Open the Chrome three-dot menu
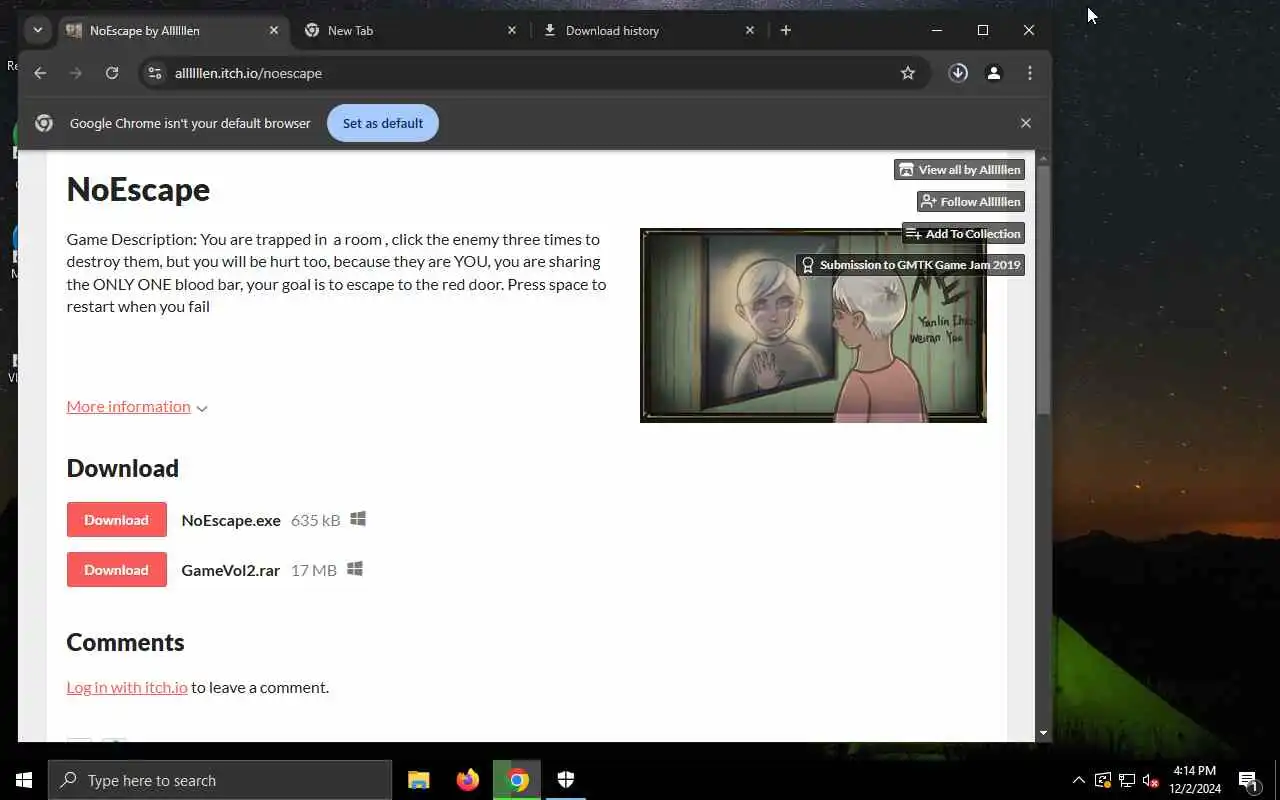The height and width of the screenshot is (800, 1280). point(1030,73)
